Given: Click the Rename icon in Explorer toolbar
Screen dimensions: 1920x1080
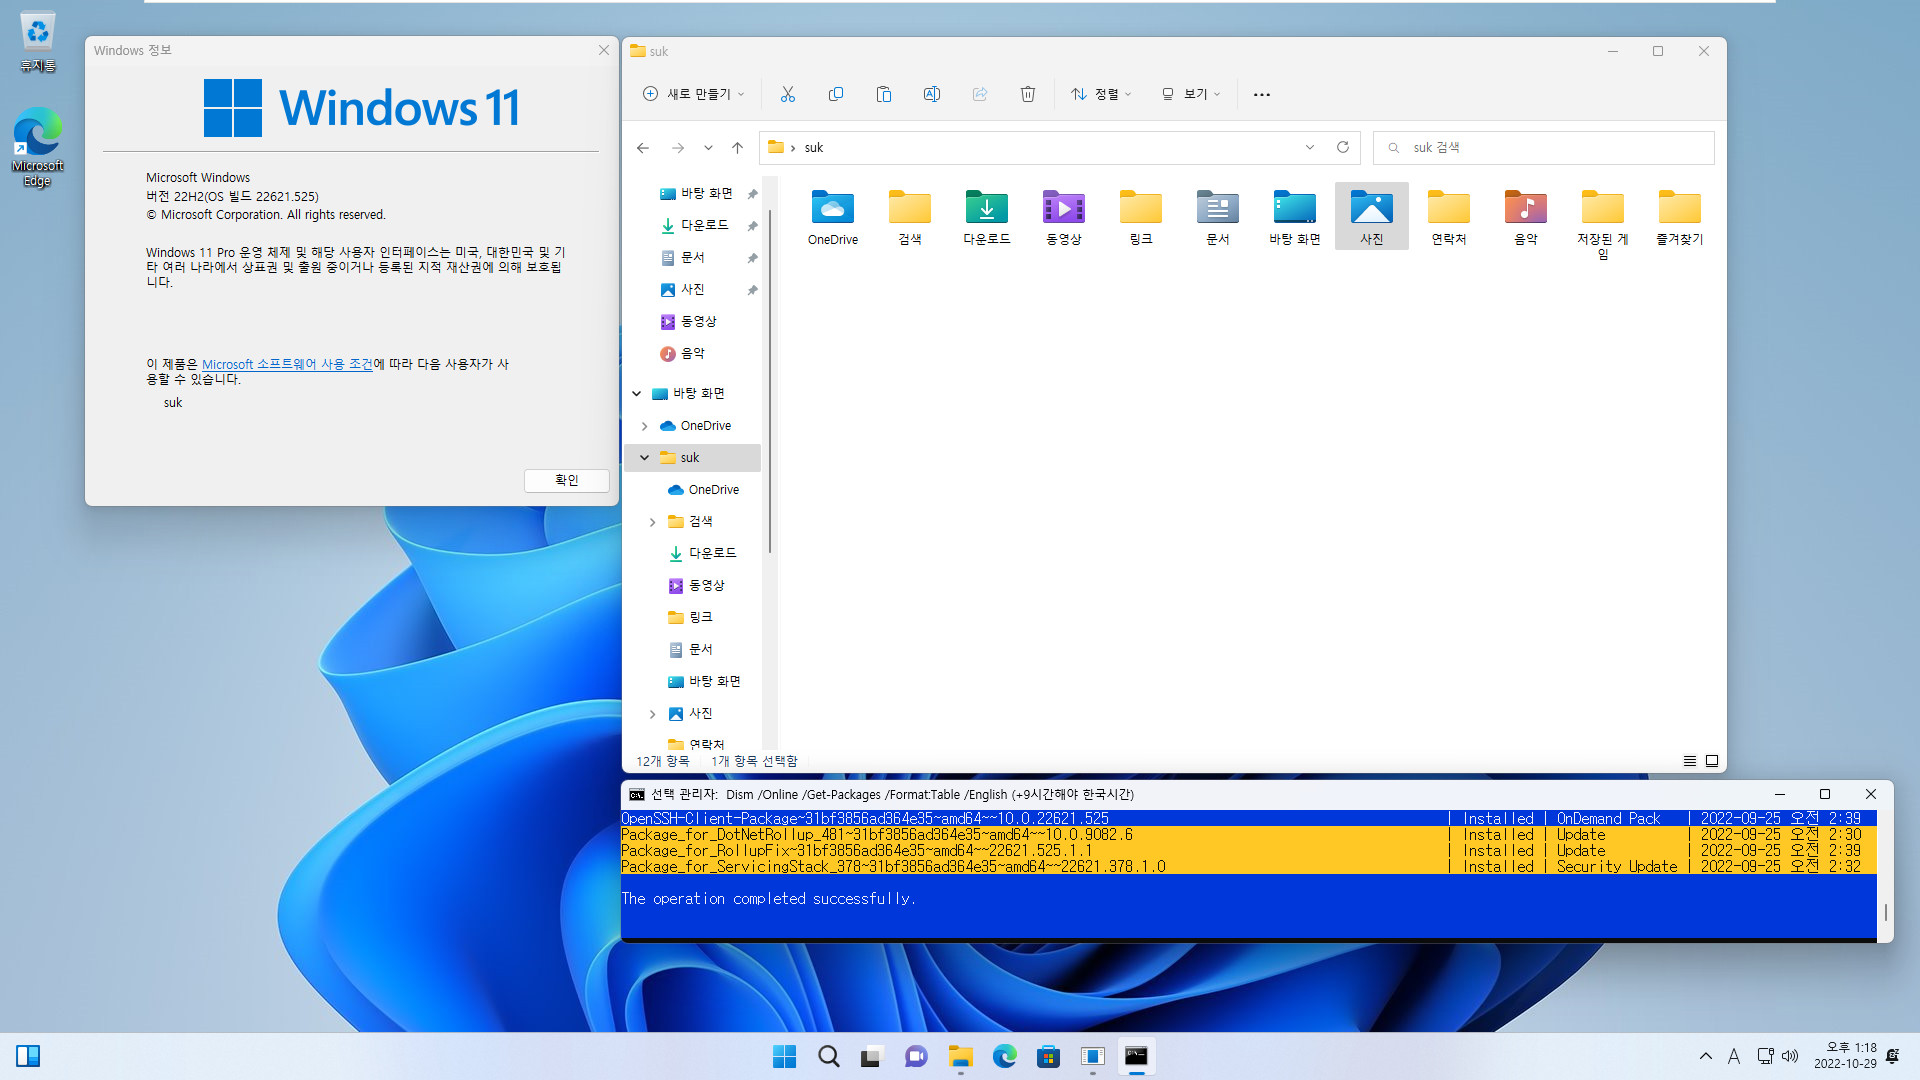Looking at the screenshot, I should click(932, 94).
